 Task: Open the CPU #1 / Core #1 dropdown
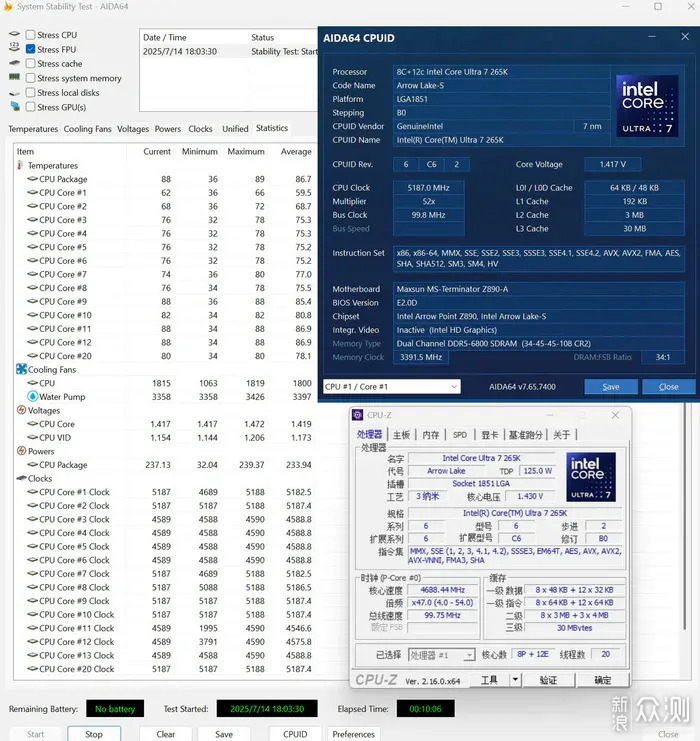(x=392, y=387)
